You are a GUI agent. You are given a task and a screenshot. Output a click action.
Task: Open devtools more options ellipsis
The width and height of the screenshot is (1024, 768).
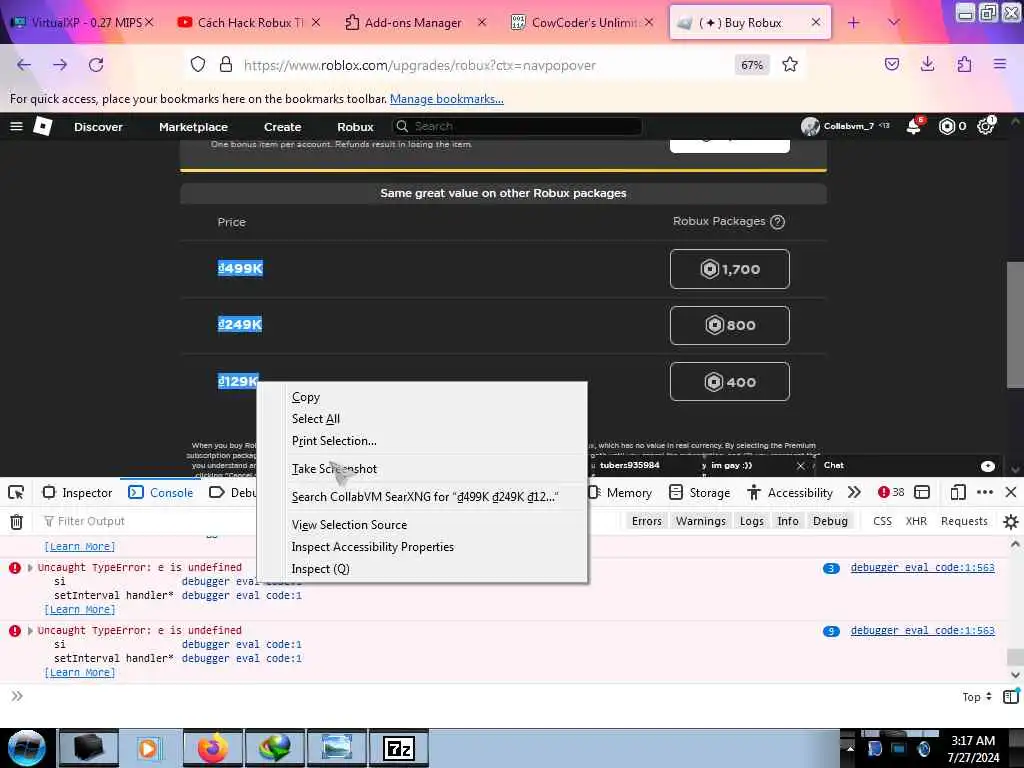[x=985, y=492]
